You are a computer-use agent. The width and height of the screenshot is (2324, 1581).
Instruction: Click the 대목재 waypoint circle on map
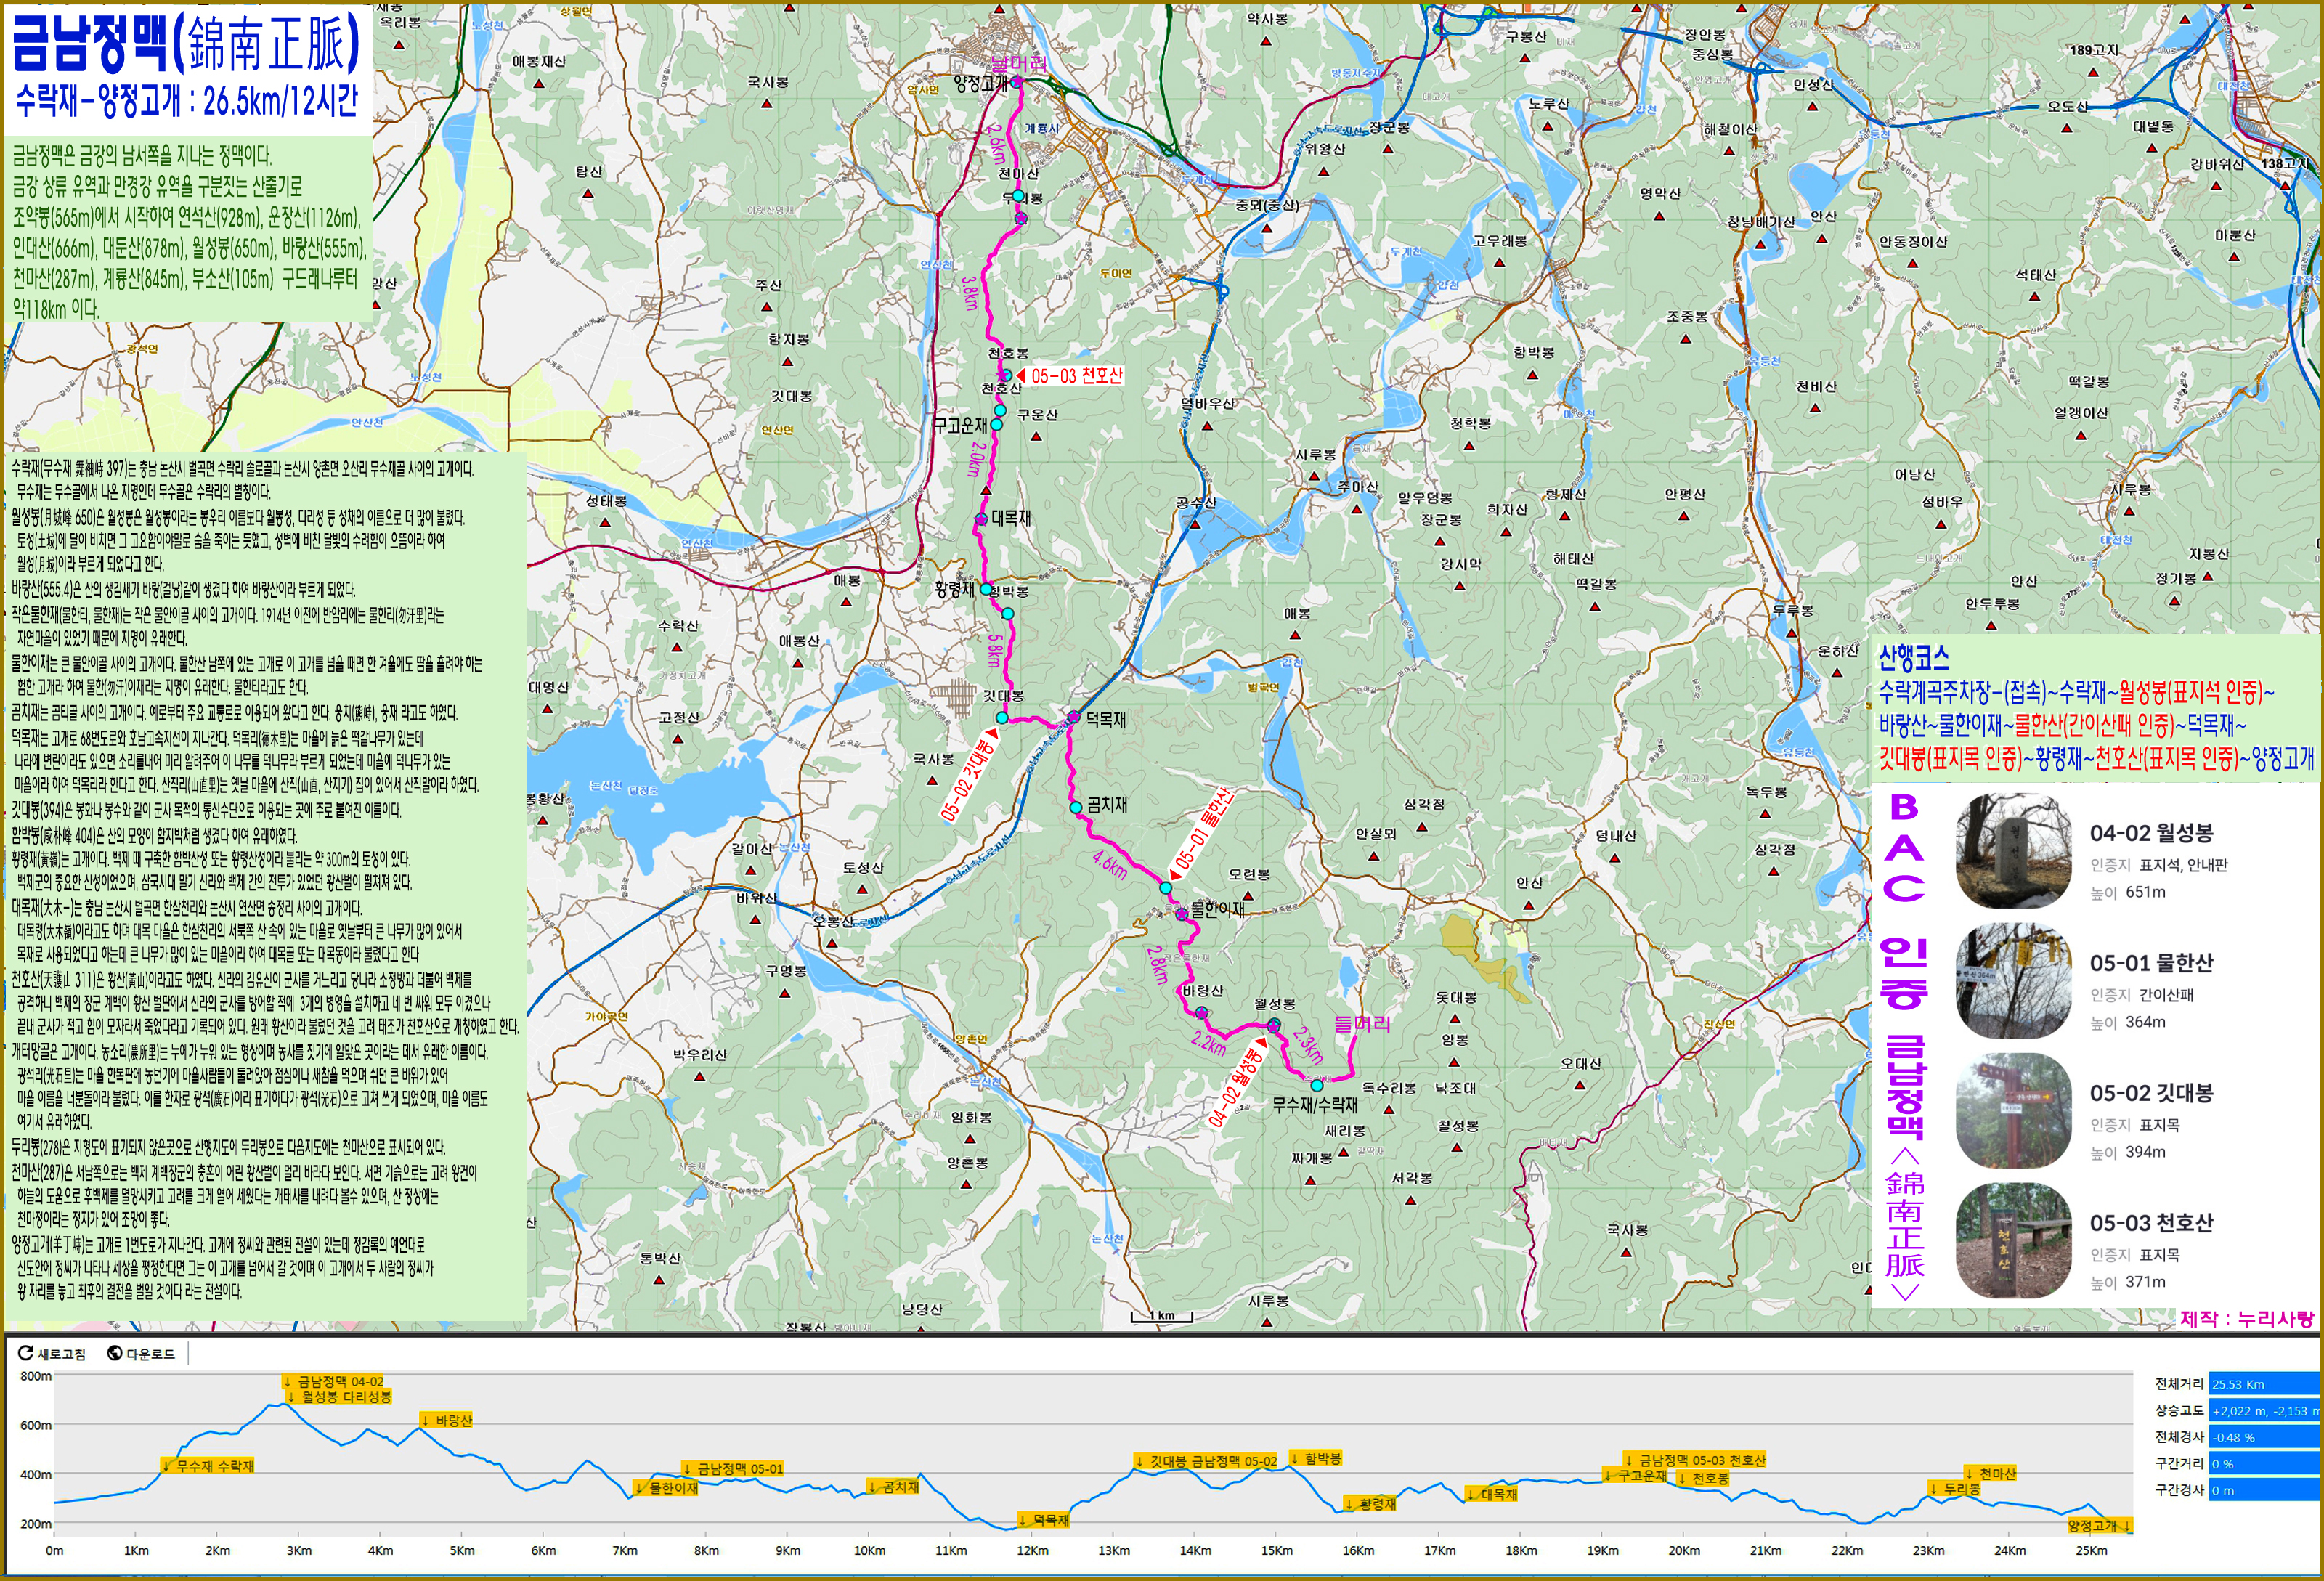[981, 520]
